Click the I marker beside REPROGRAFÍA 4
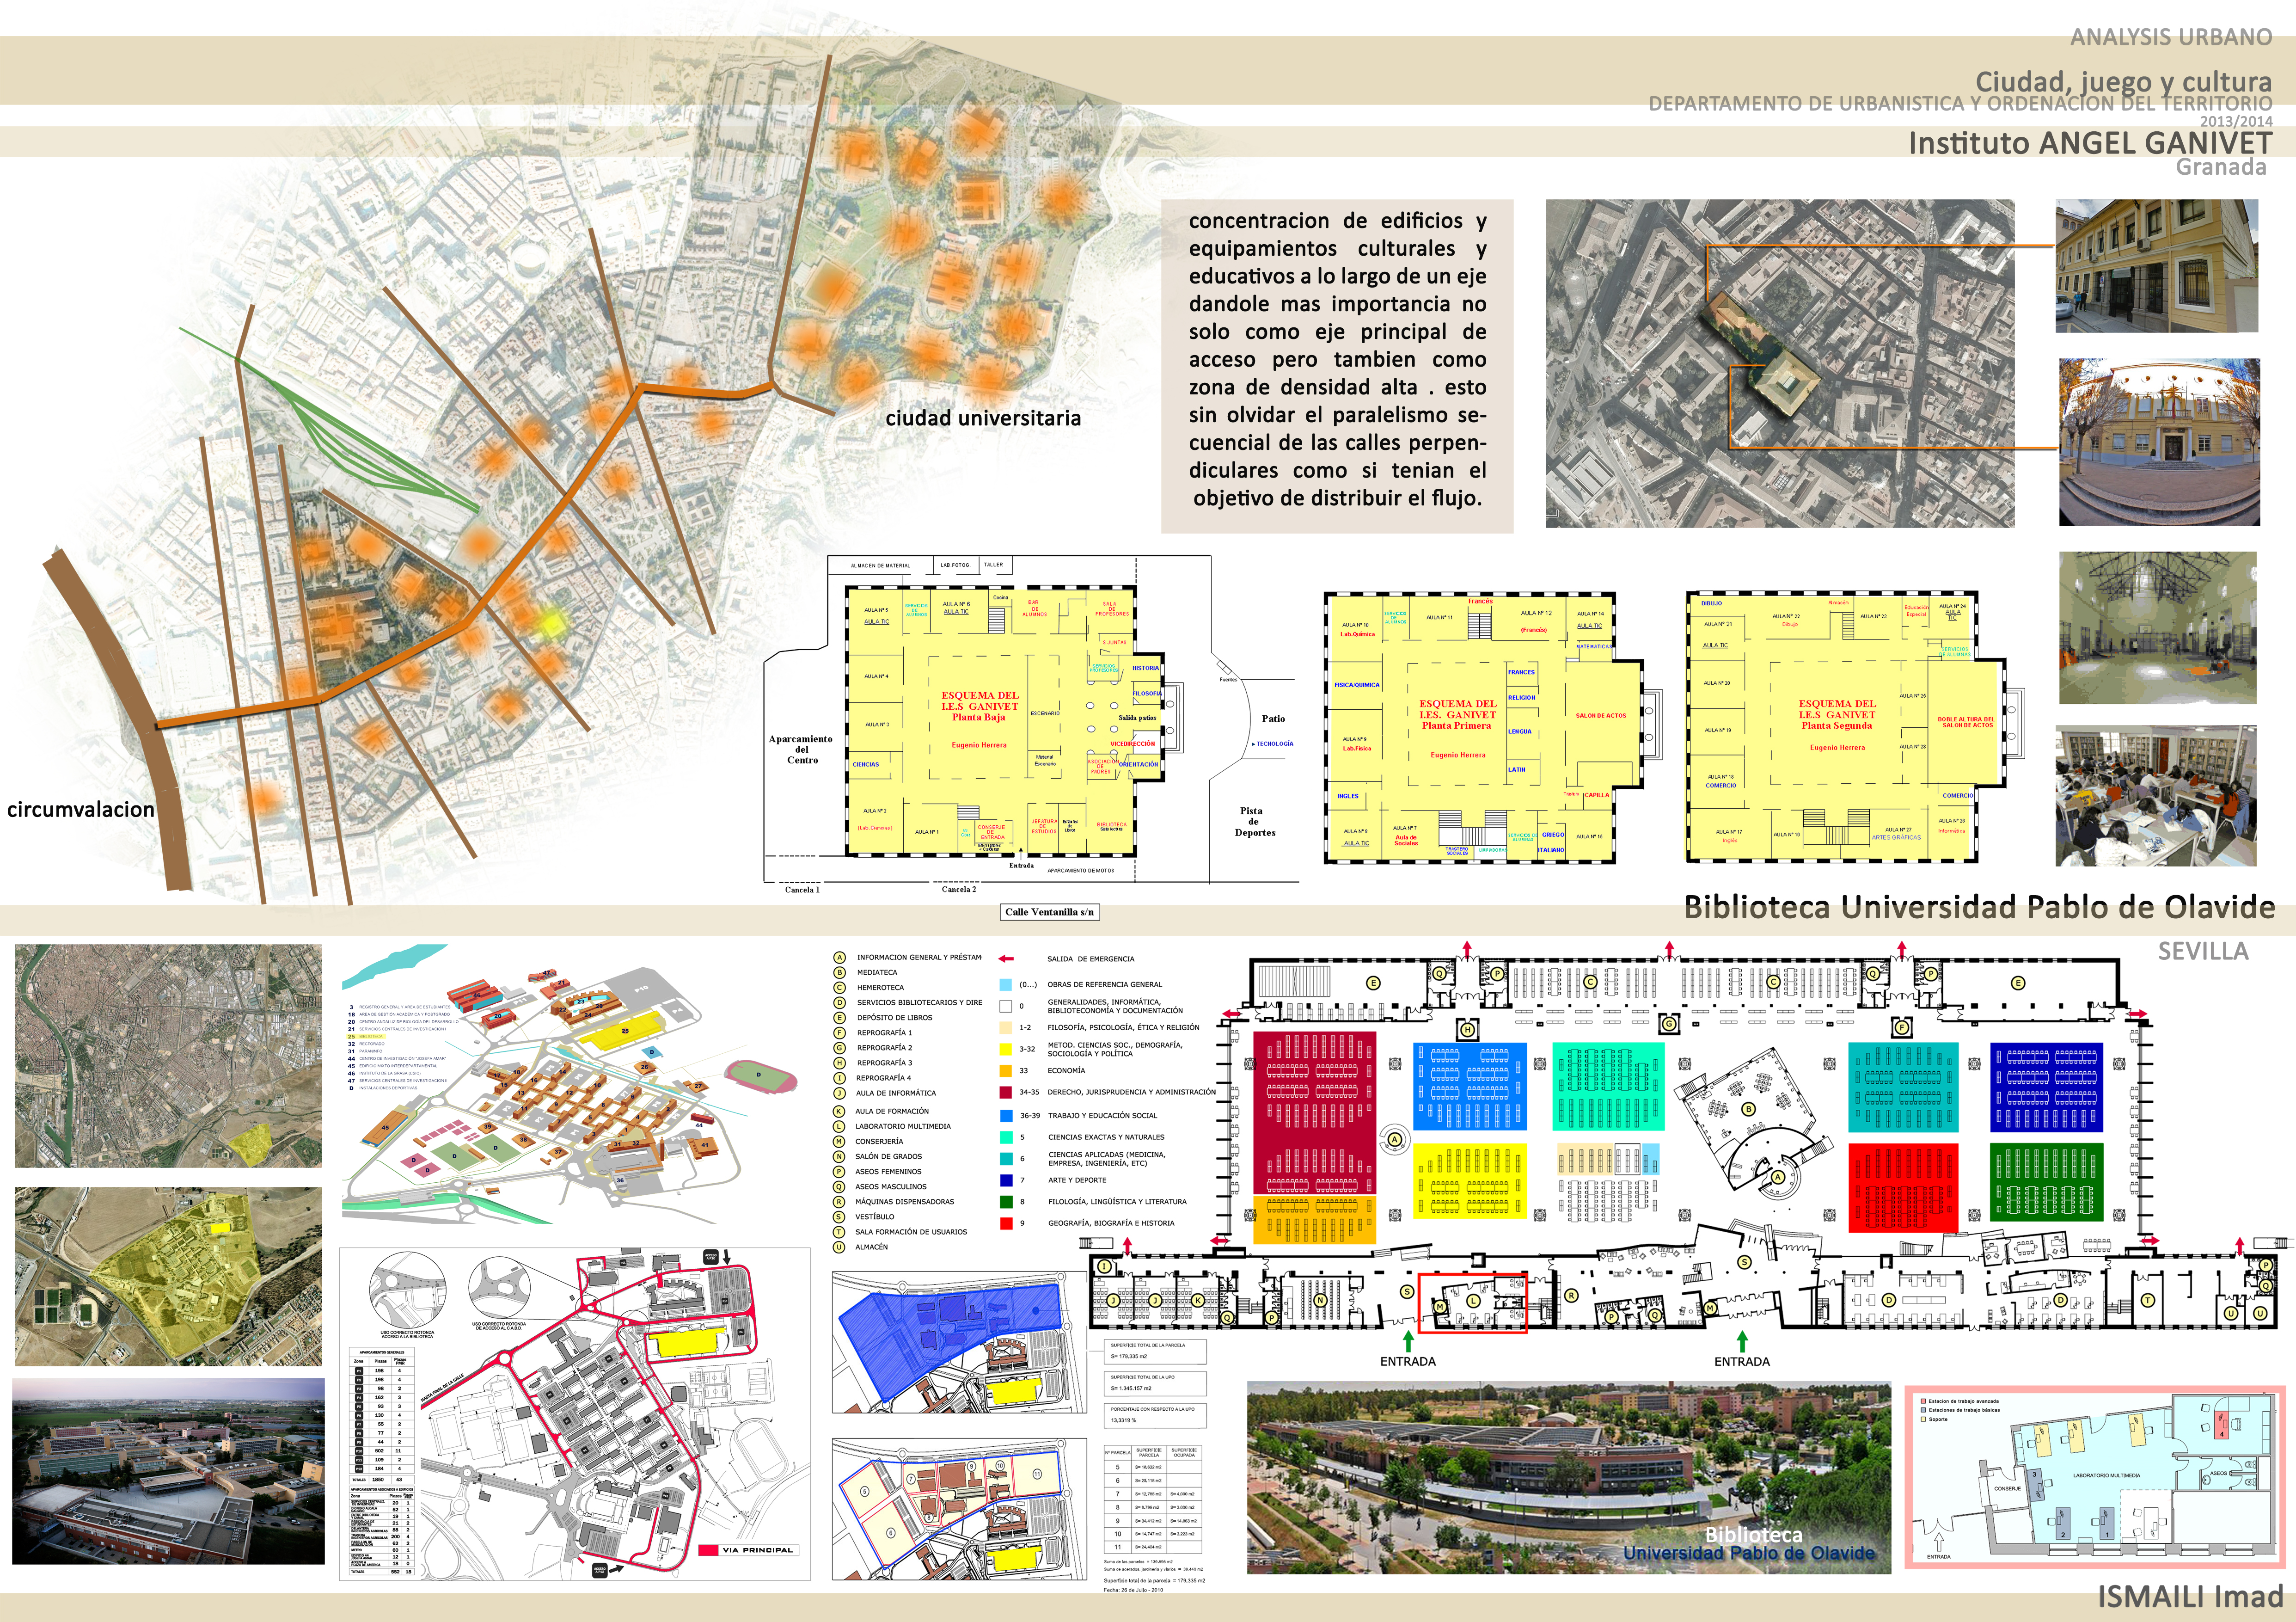The width and height of the screenshot is (2296, 1622). tap(839, 1078)
